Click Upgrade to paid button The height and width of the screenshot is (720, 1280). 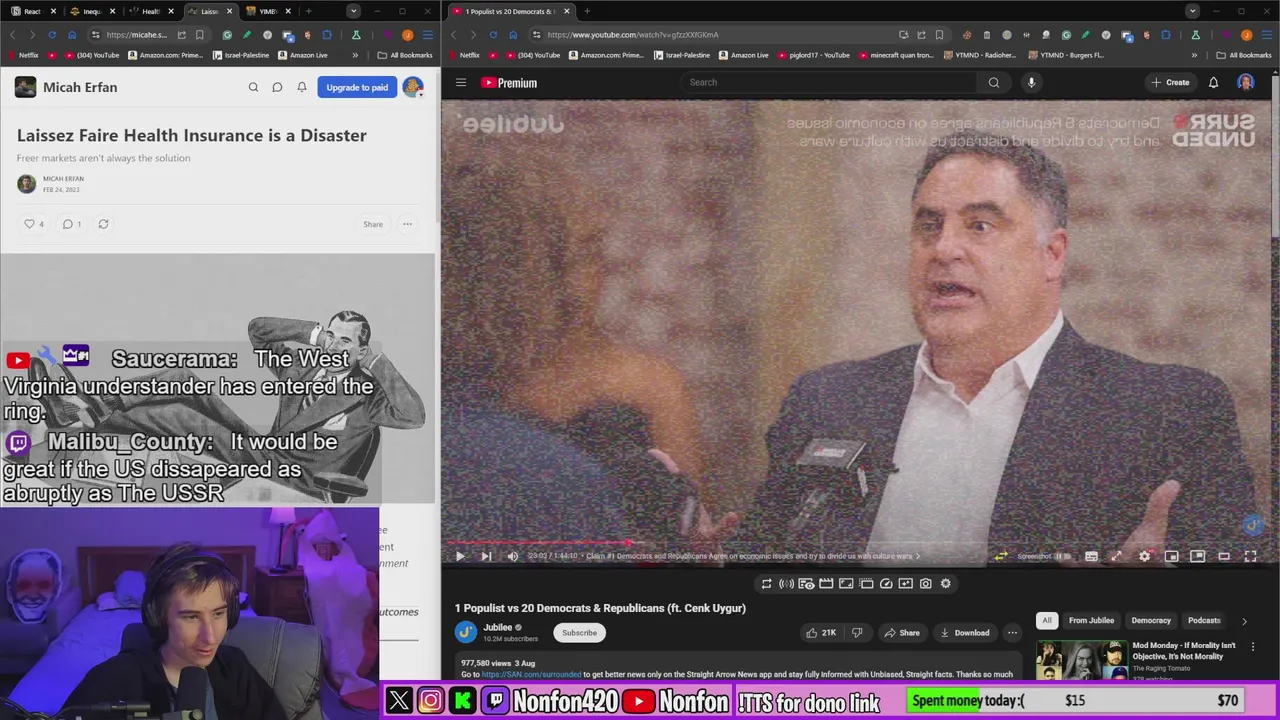click(x=357, y=87)
